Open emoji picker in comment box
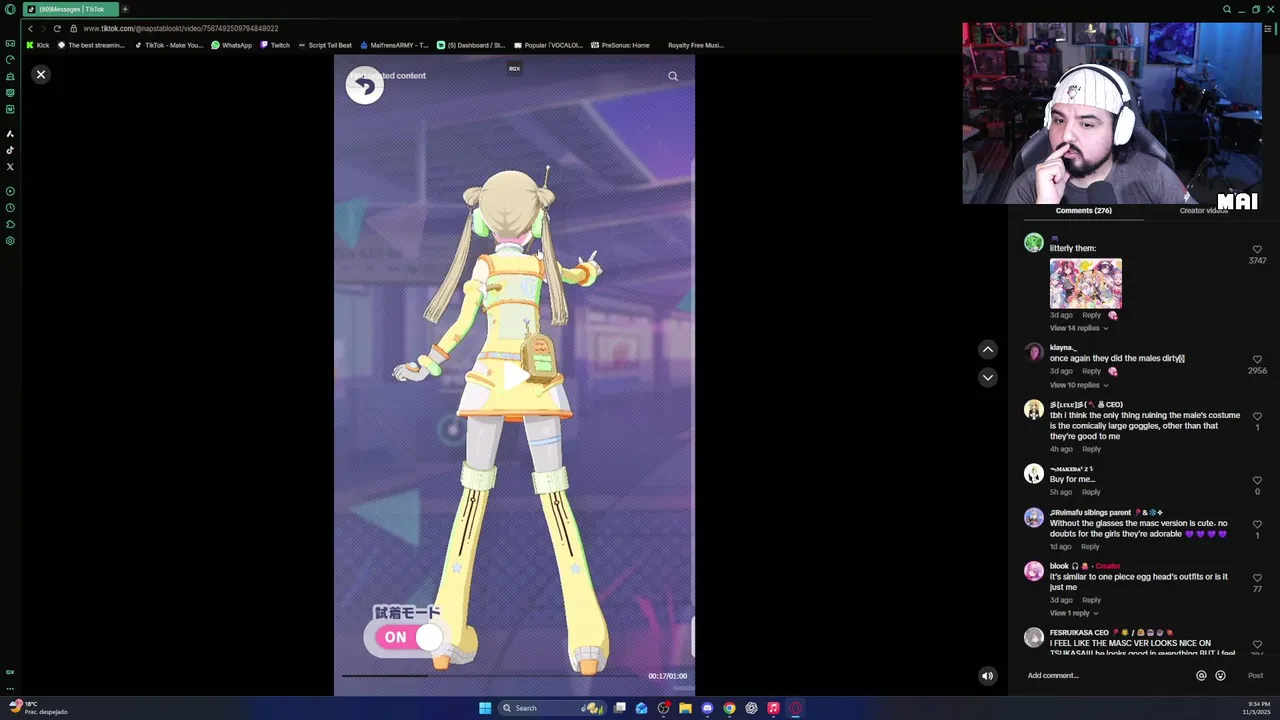The width and height of the screenshot is (1280, 720). click(x=1220, y=676)
